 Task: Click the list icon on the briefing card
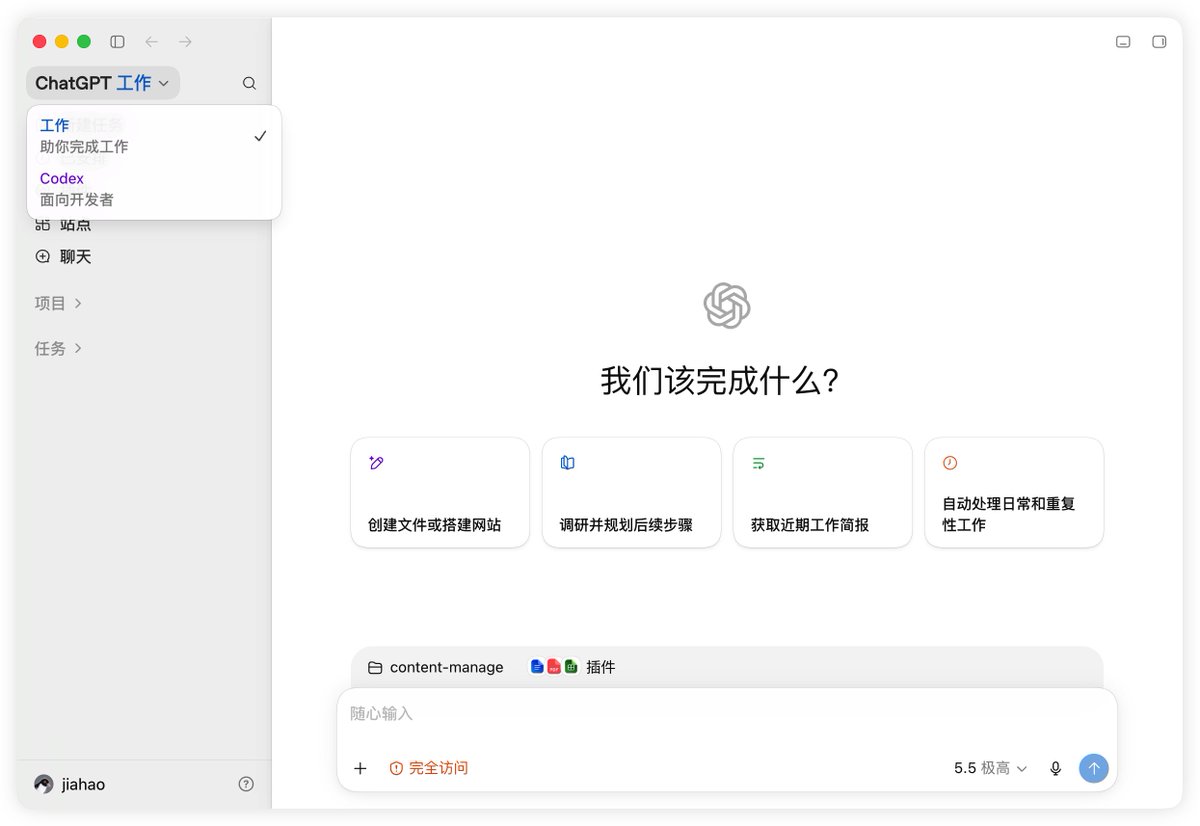tap(759, 463)
